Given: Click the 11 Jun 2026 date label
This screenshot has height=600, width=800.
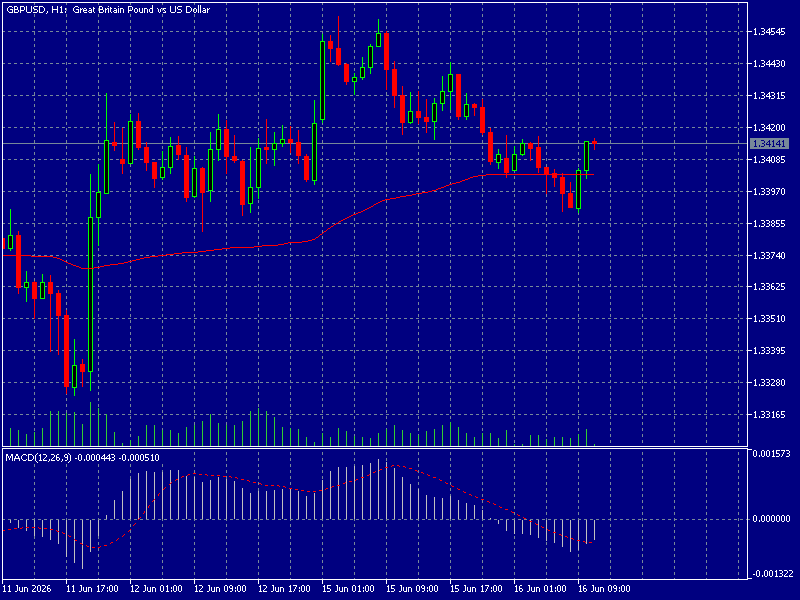Looking at the screenshot, I should coord(27,589).
